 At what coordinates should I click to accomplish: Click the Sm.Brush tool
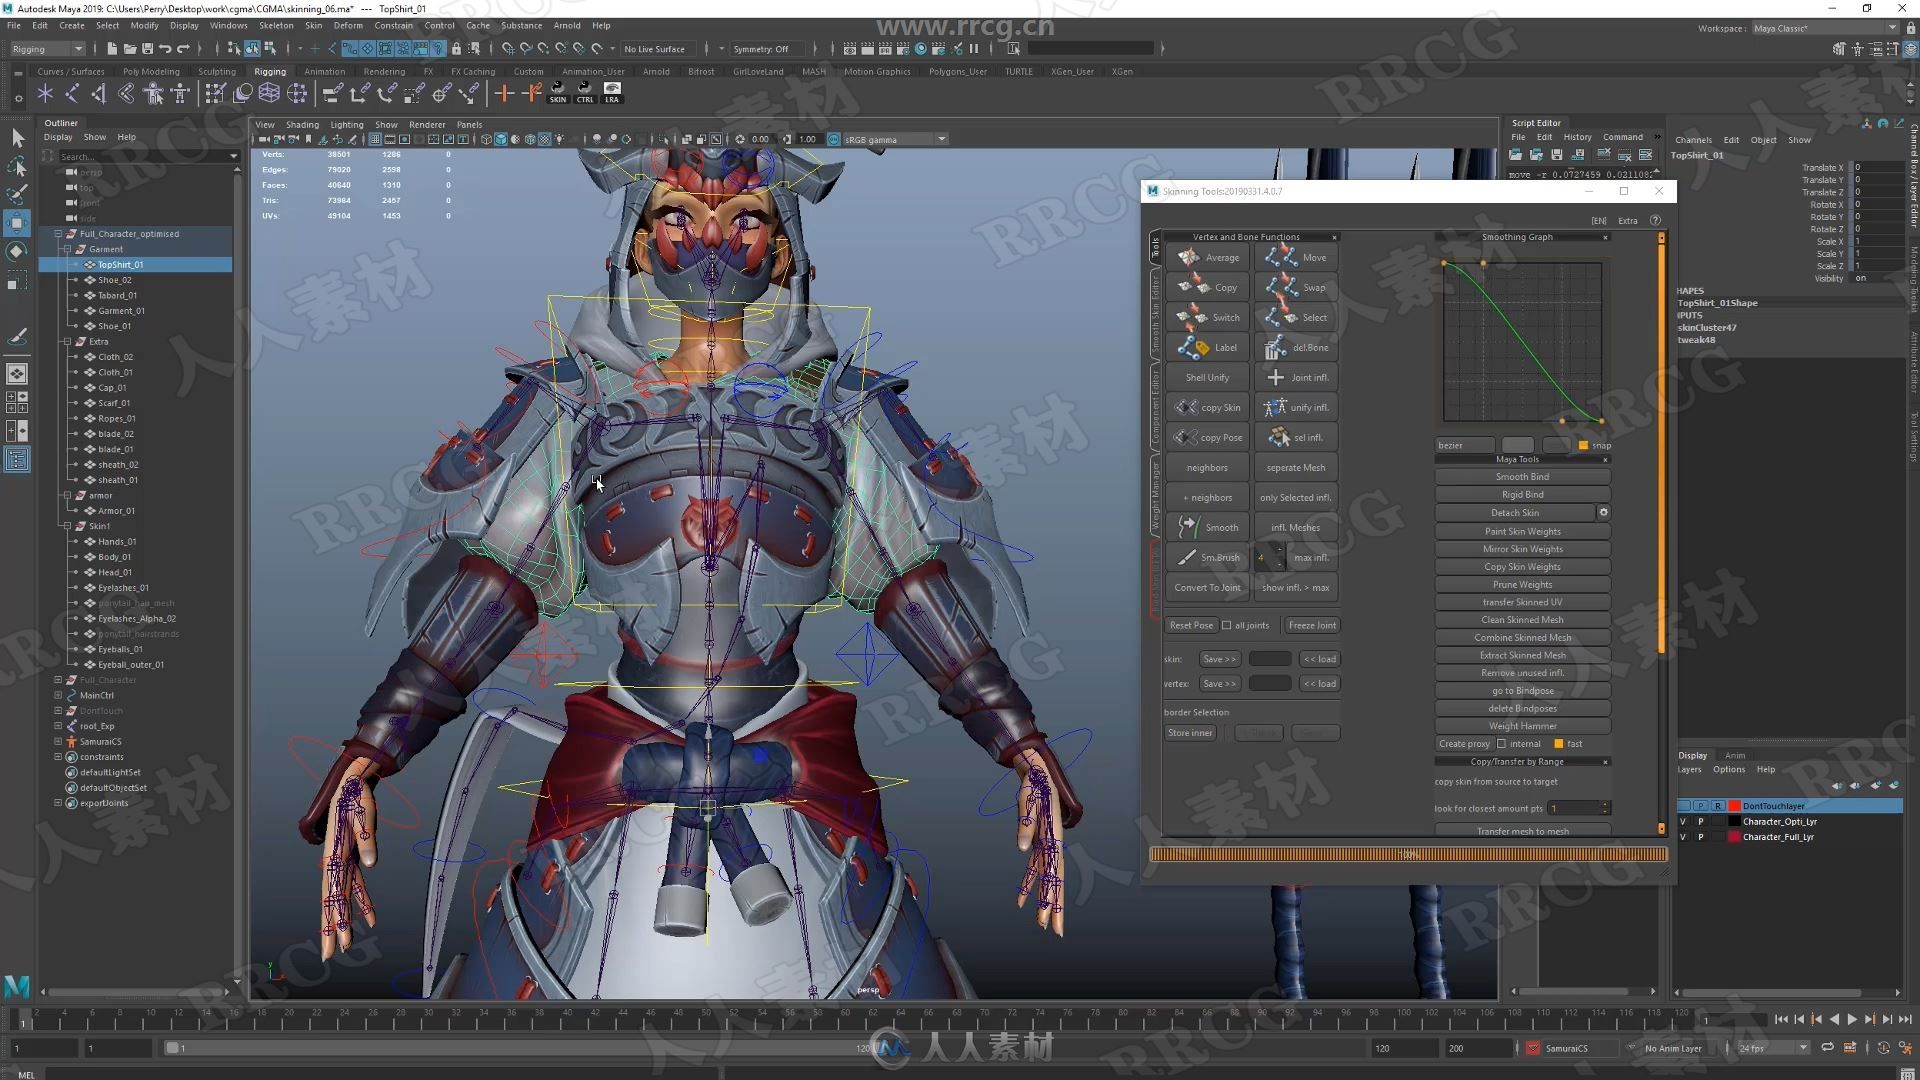pyautogui.click(x=1207, y=557)
